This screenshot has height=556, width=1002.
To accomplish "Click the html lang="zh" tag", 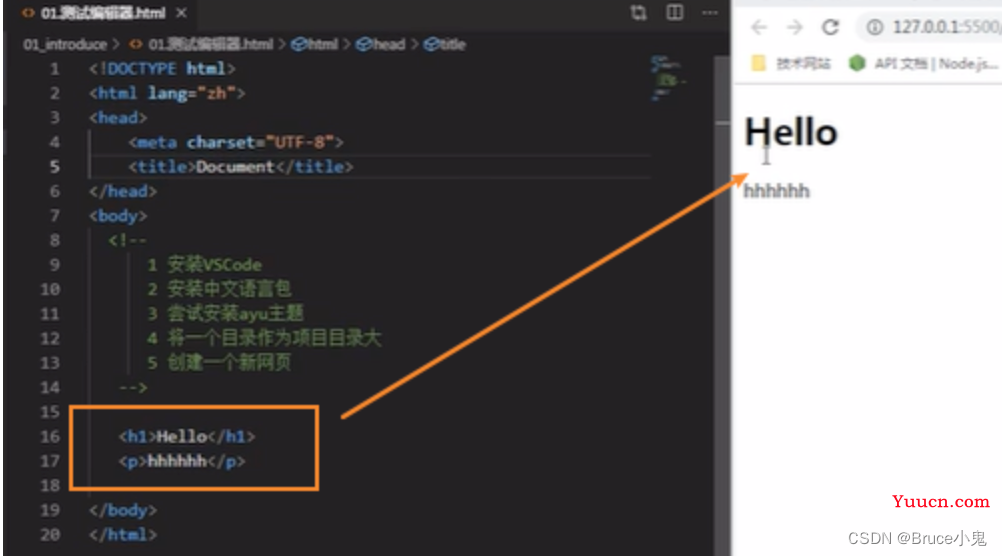I will [x=167, y=93].
